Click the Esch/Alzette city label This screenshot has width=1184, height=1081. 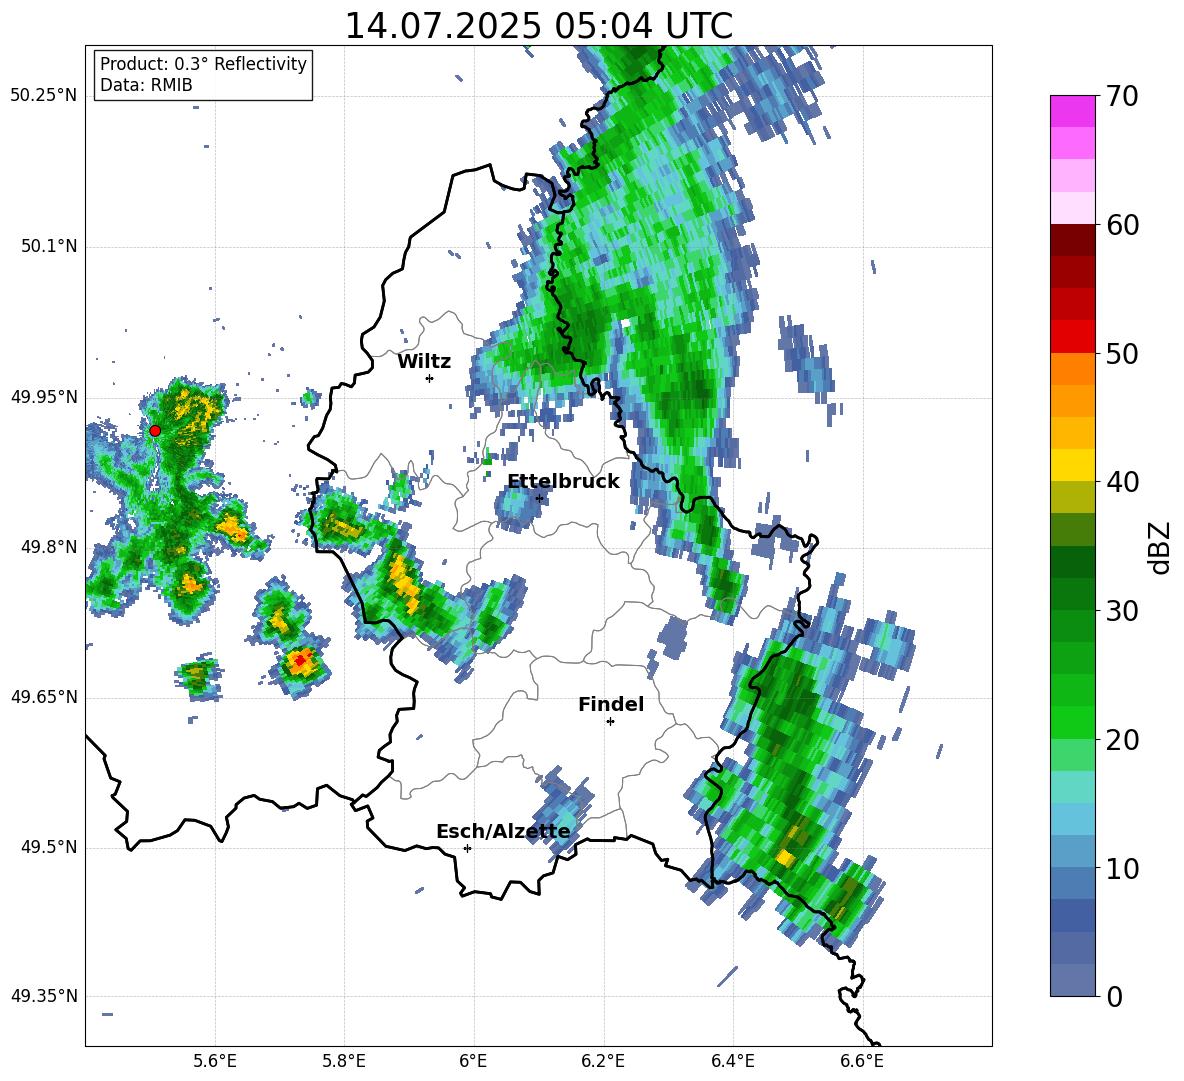point(503,832)
